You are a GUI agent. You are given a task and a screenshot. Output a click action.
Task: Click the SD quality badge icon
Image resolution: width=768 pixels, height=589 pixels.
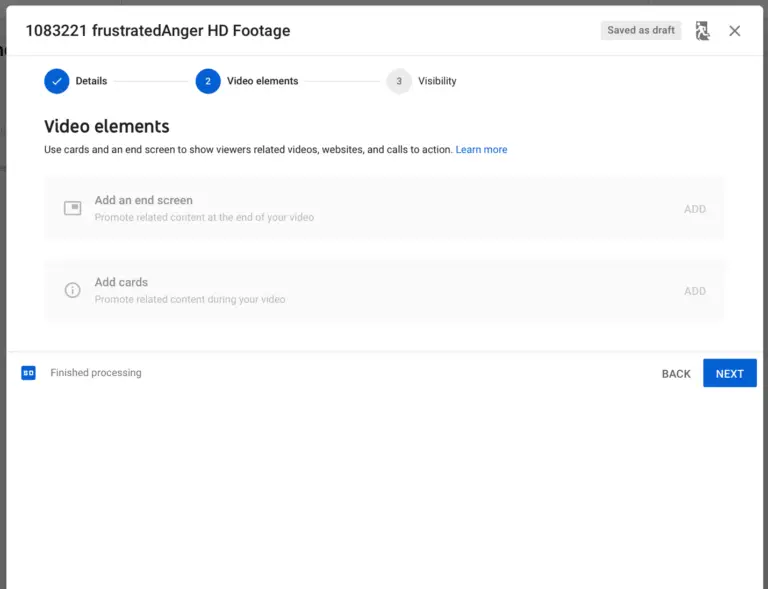29,373
